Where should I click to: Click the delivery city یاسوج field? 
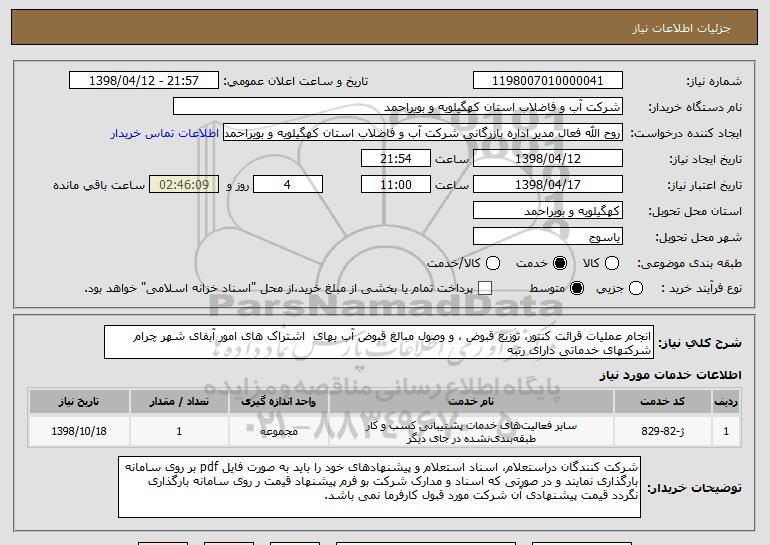pos(548,237)
